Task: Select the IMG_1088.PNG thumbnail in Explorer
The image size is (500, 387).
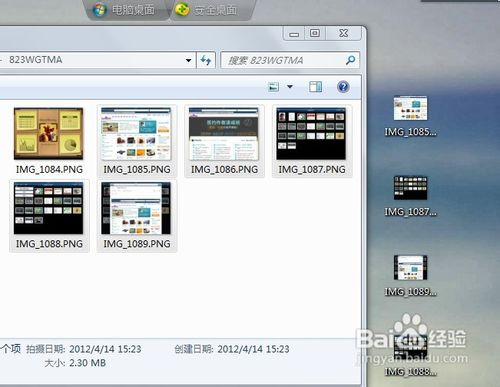Action: (48, 208)
